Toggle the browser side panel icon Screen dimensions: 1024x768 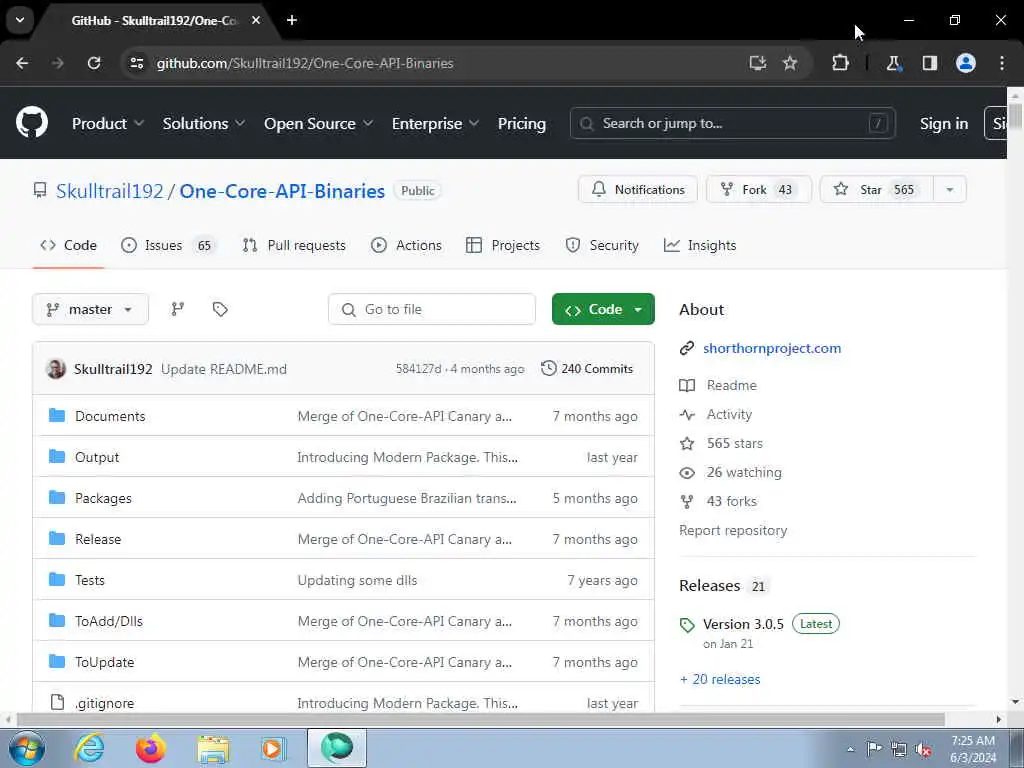930,63
